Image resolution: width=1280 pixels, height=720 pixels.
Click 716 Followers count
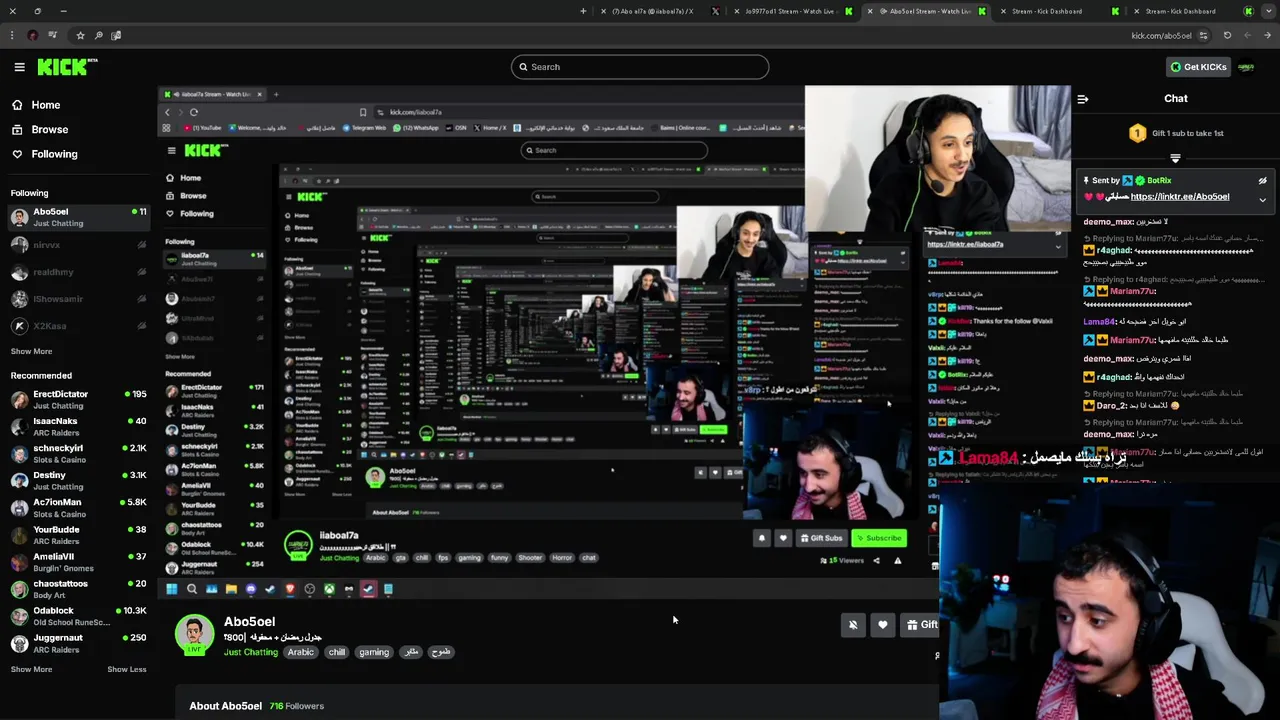pos(297,706)
